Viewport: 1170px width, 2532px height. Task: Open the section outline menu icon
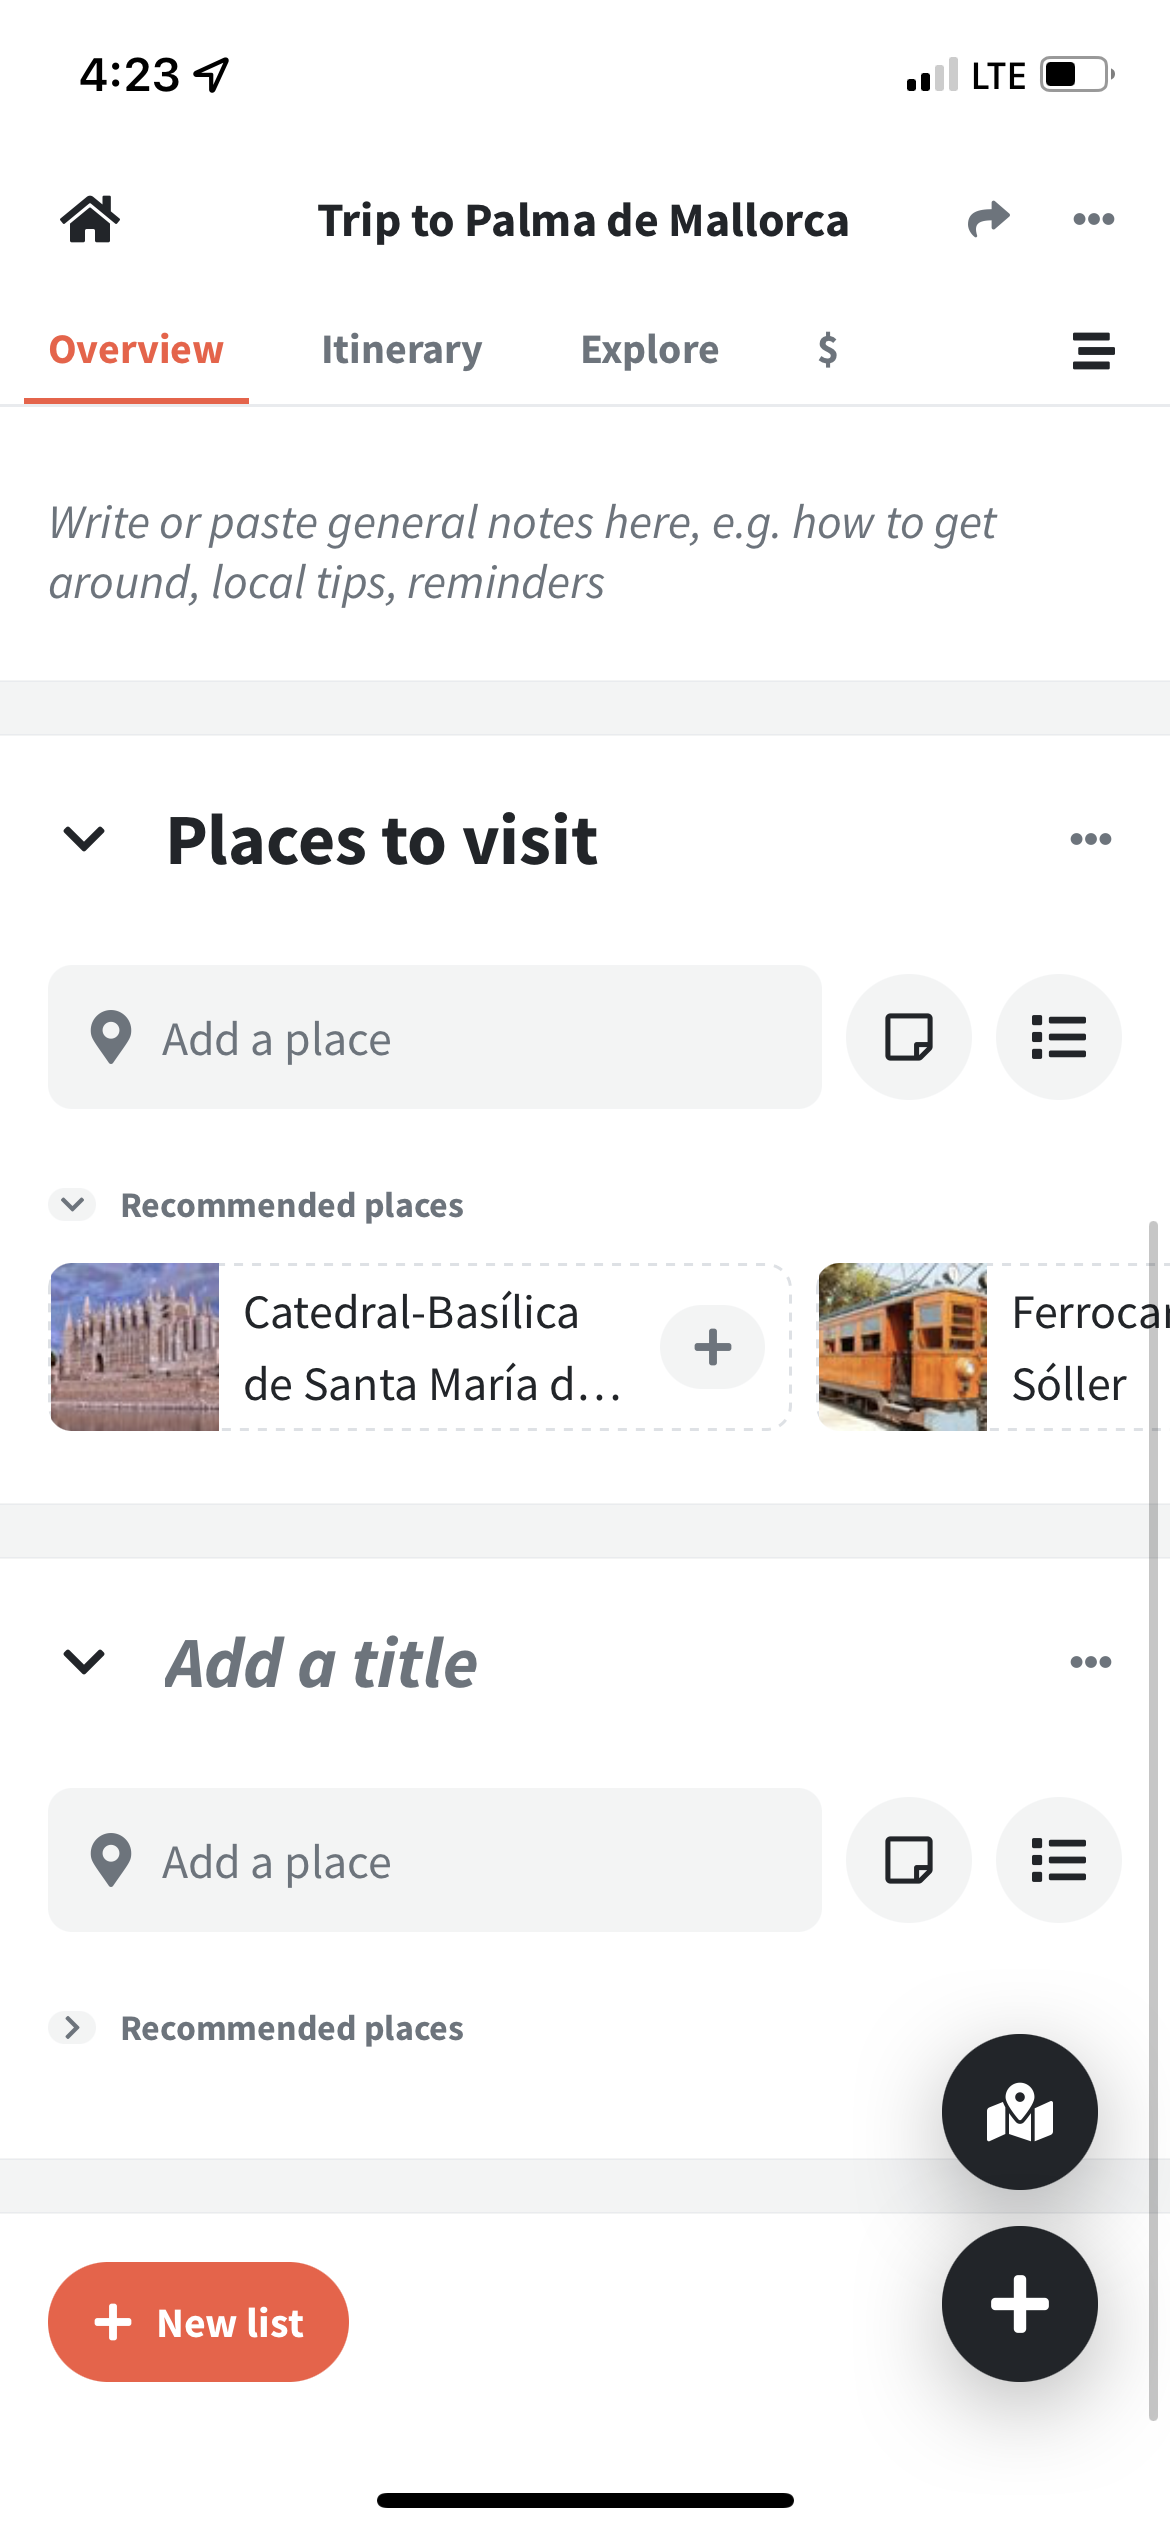(1093, 351)
